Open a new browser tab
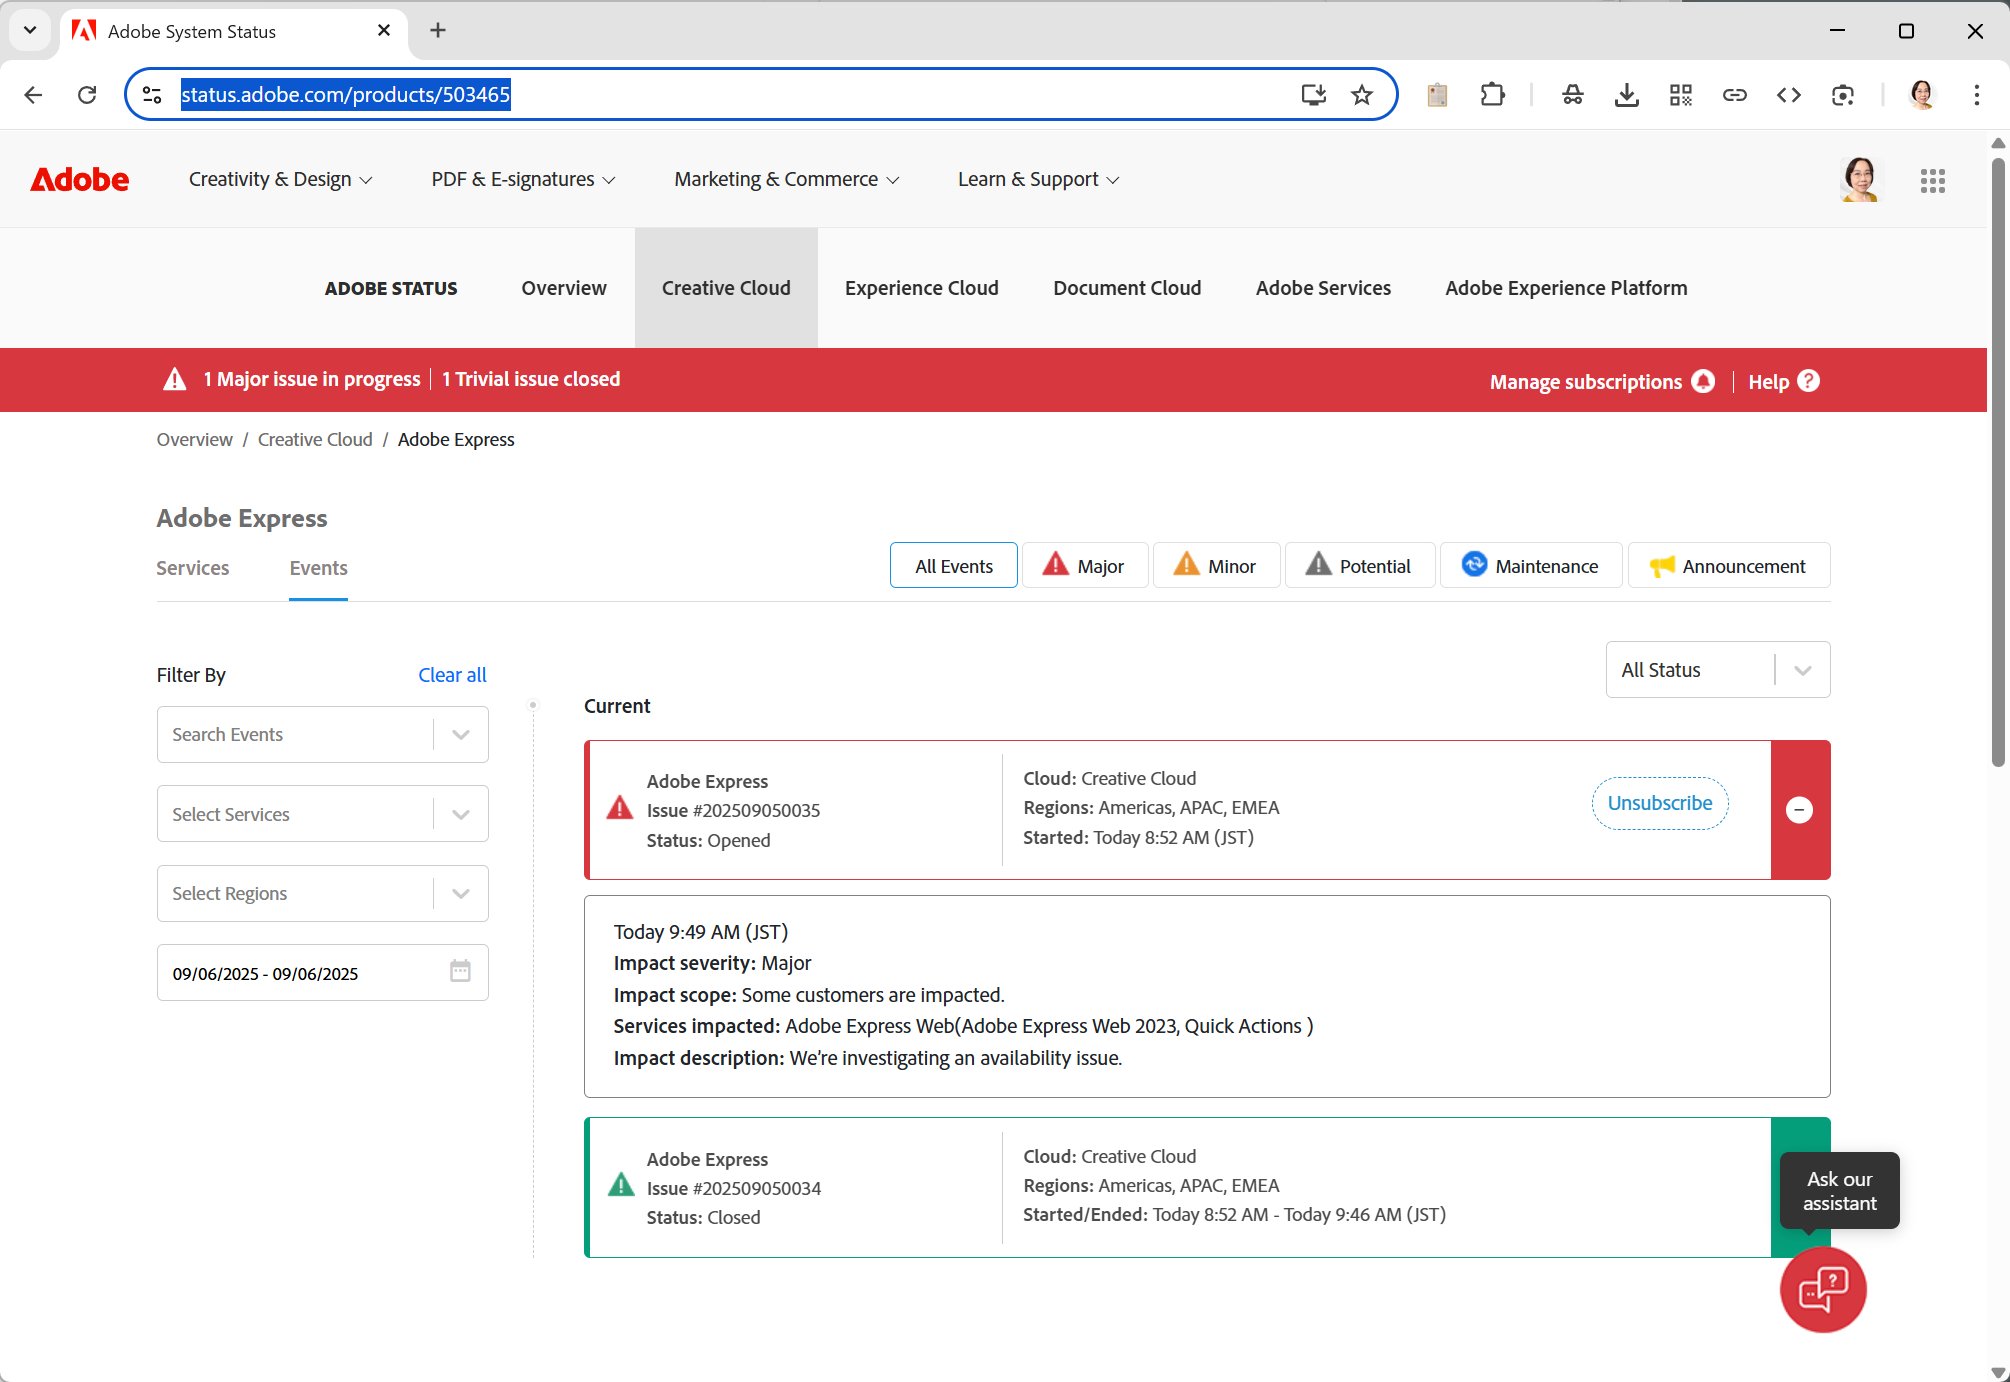Viewport: 2010px width, 1382px height. pyautogui.click(x=438, y=30)
